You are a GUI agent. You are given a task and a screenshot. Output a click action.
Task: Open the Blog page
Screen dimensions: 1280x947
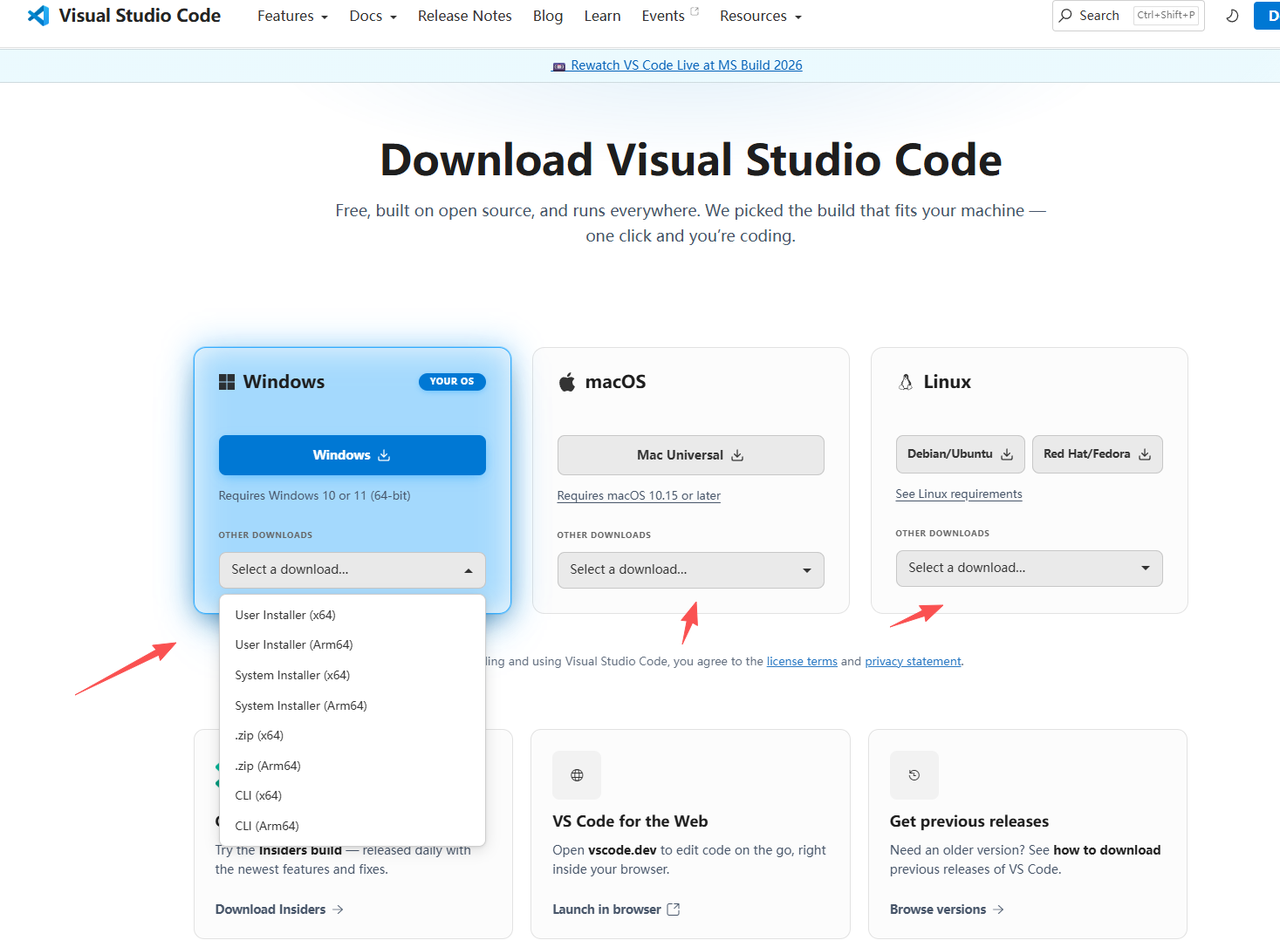point(548,16)
